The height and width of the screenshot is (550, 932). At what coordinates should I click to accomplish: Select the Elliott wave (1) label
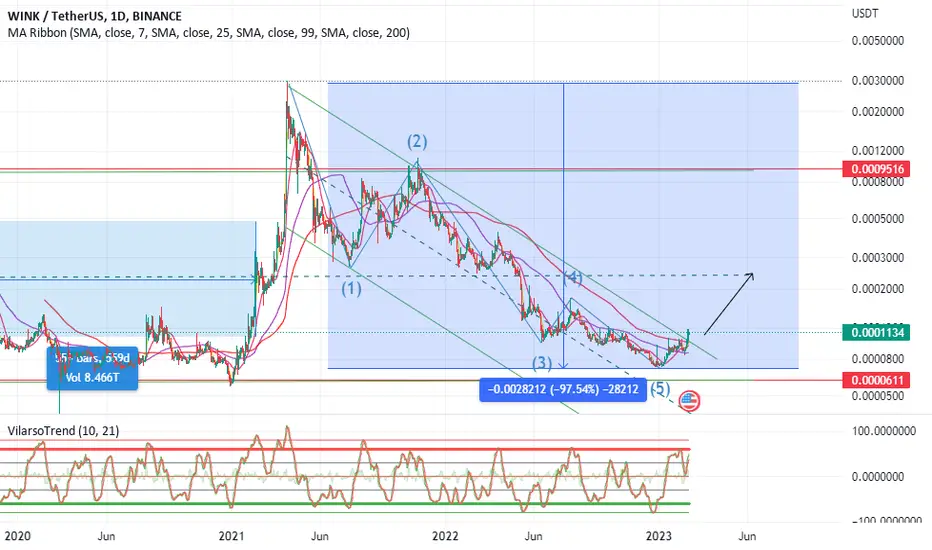coord(351,289)
